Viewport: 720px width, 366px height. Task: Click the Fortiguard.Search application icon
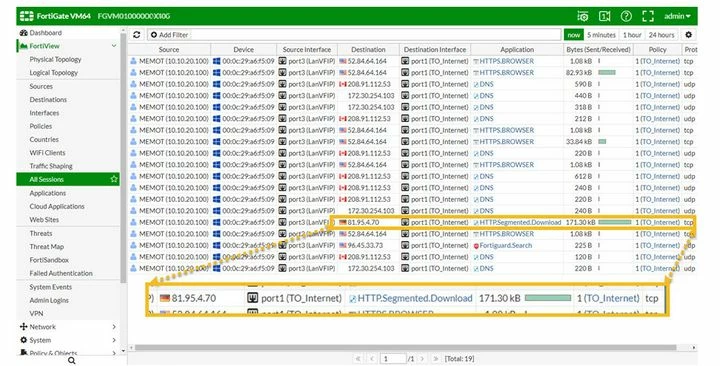point(476,246)
